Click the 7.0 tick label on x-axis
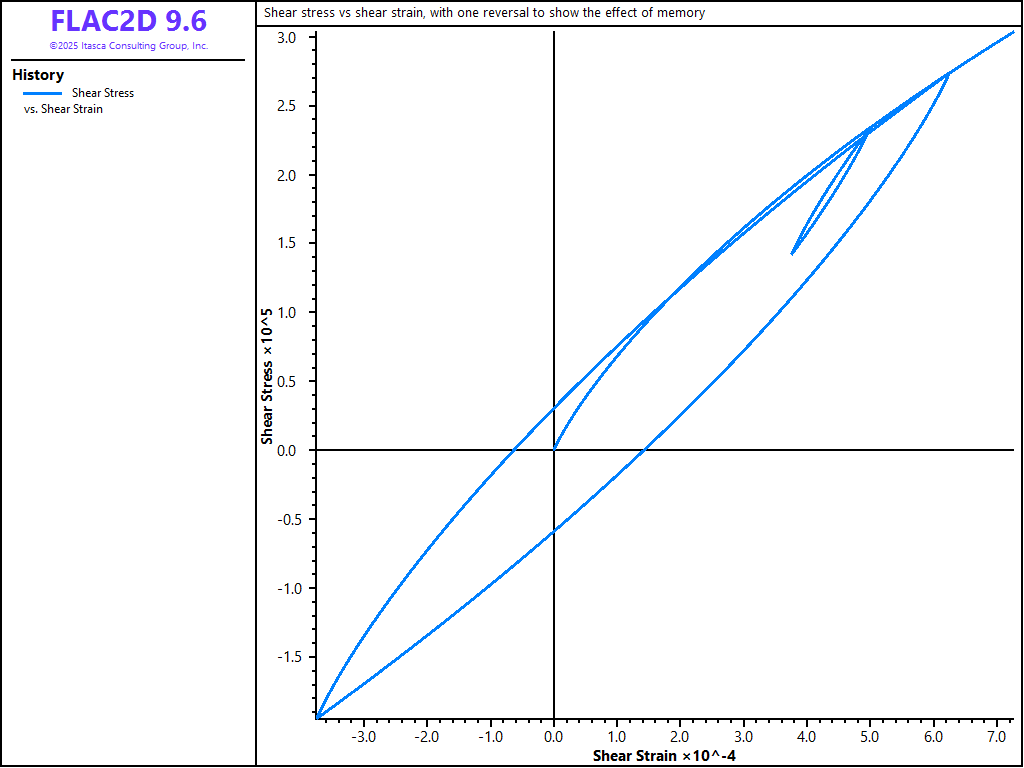This screenshot has height=768, width=1024. coord(996,737)
